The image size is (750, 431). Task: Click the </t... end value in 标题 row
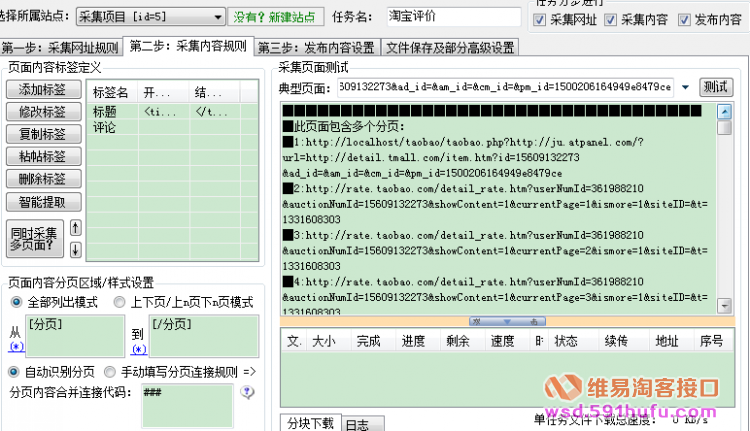(211, 112)
